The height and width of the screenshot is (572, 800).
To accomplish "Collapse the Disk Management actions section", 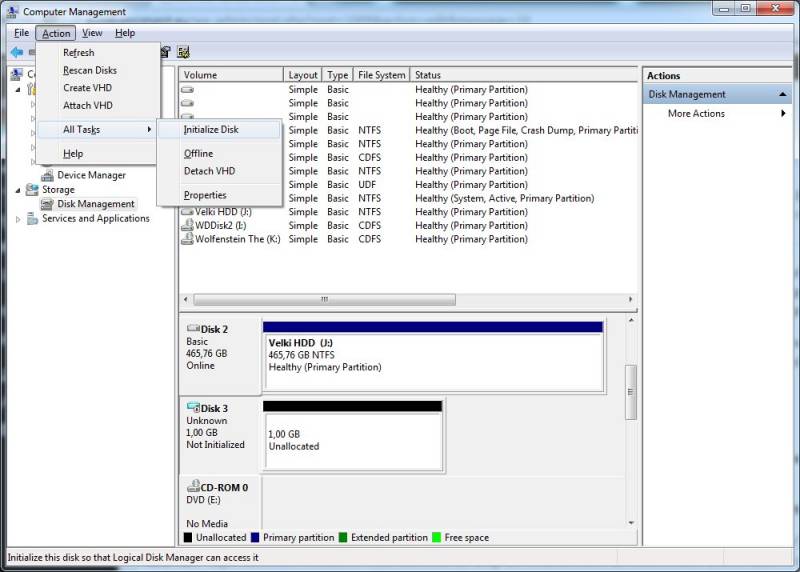I will pyautogui.click(x=783, y=94).
